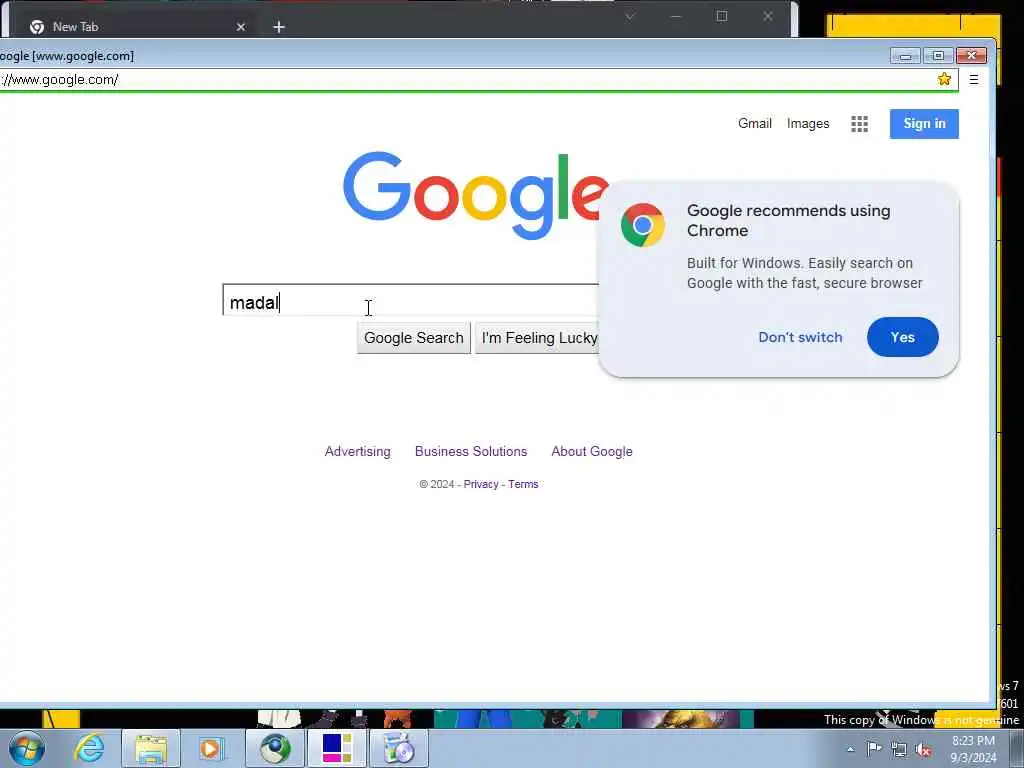Image resolution: width=1024 pixels, height=768 pixels.
Task: Open the browser hamburger menu
Action: pyautogui.click(x=974, y=80)
